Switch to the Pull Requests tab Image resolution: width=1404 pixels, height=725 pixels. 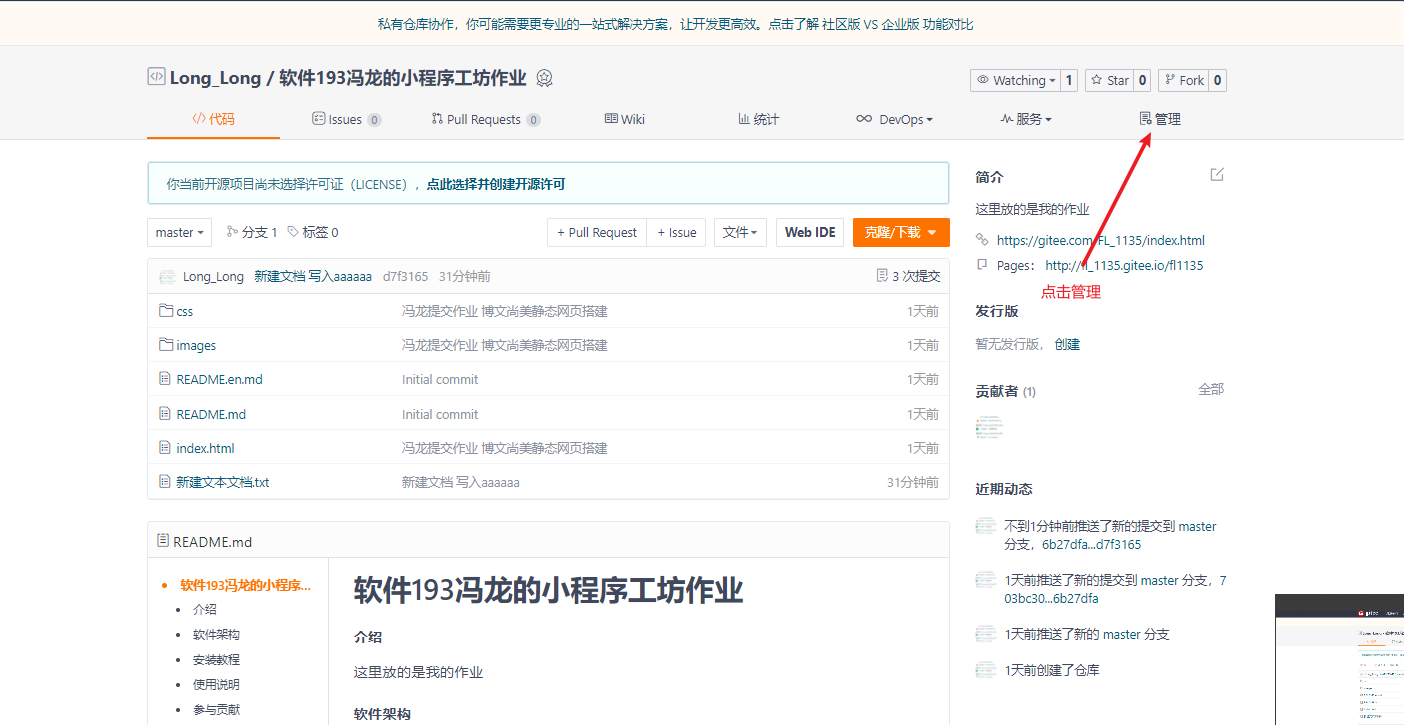485,119
